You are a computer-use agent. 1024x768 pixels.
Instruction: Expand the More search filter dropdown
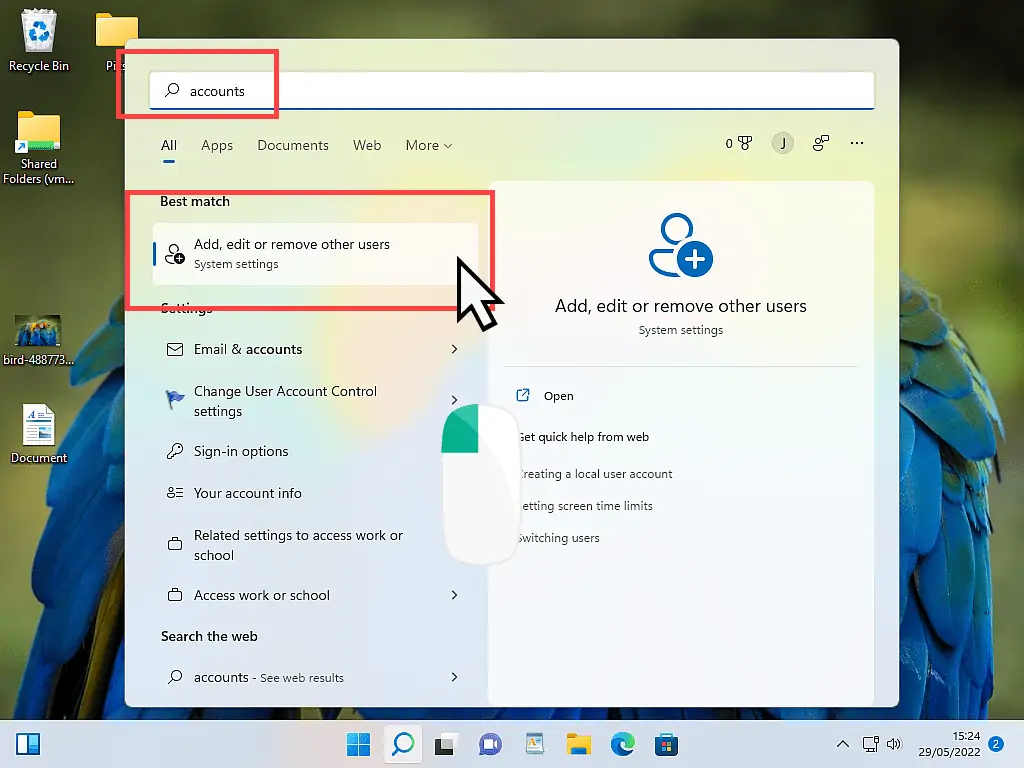tap(428, 145)
